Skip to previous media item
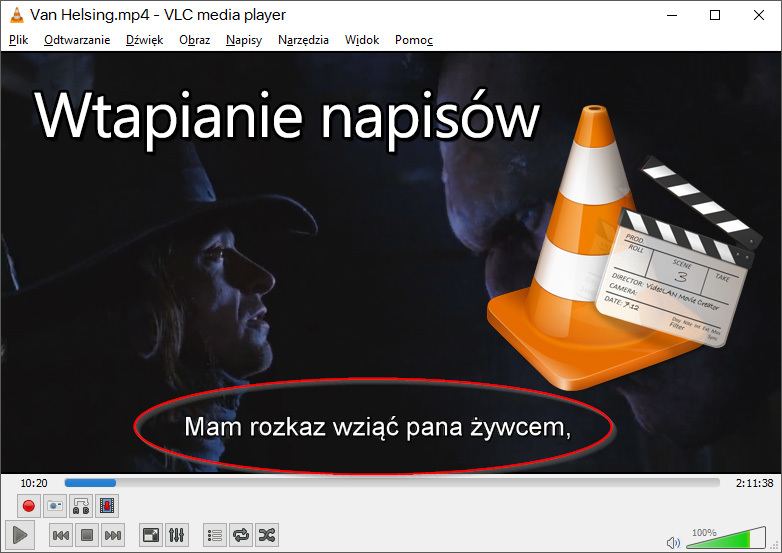This screenshot has width=782, height=553. 61,535
